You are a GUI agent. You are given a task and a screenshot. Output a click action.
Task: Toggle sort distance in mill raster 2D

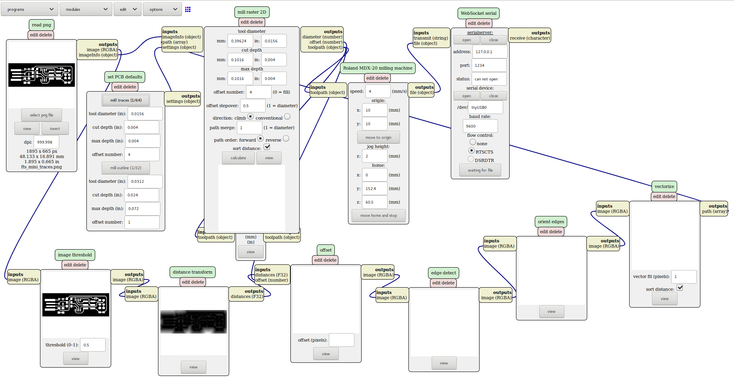tap(267, 147)
